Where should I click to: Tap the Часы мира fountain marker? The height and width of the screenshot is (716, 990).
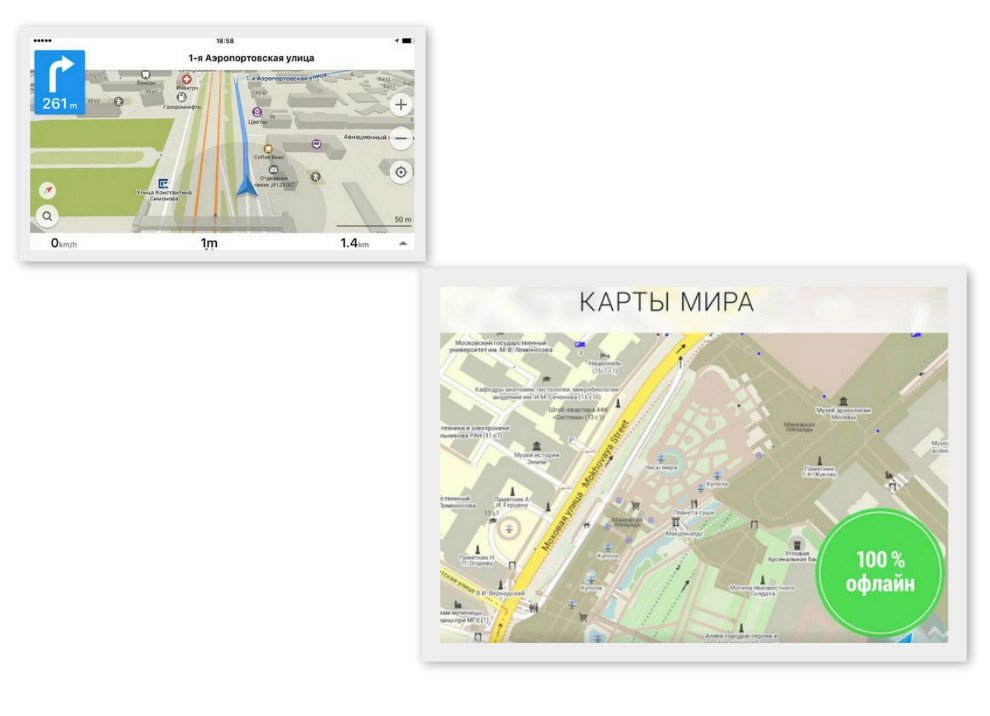pyautogui.click(x=660, y=458)
